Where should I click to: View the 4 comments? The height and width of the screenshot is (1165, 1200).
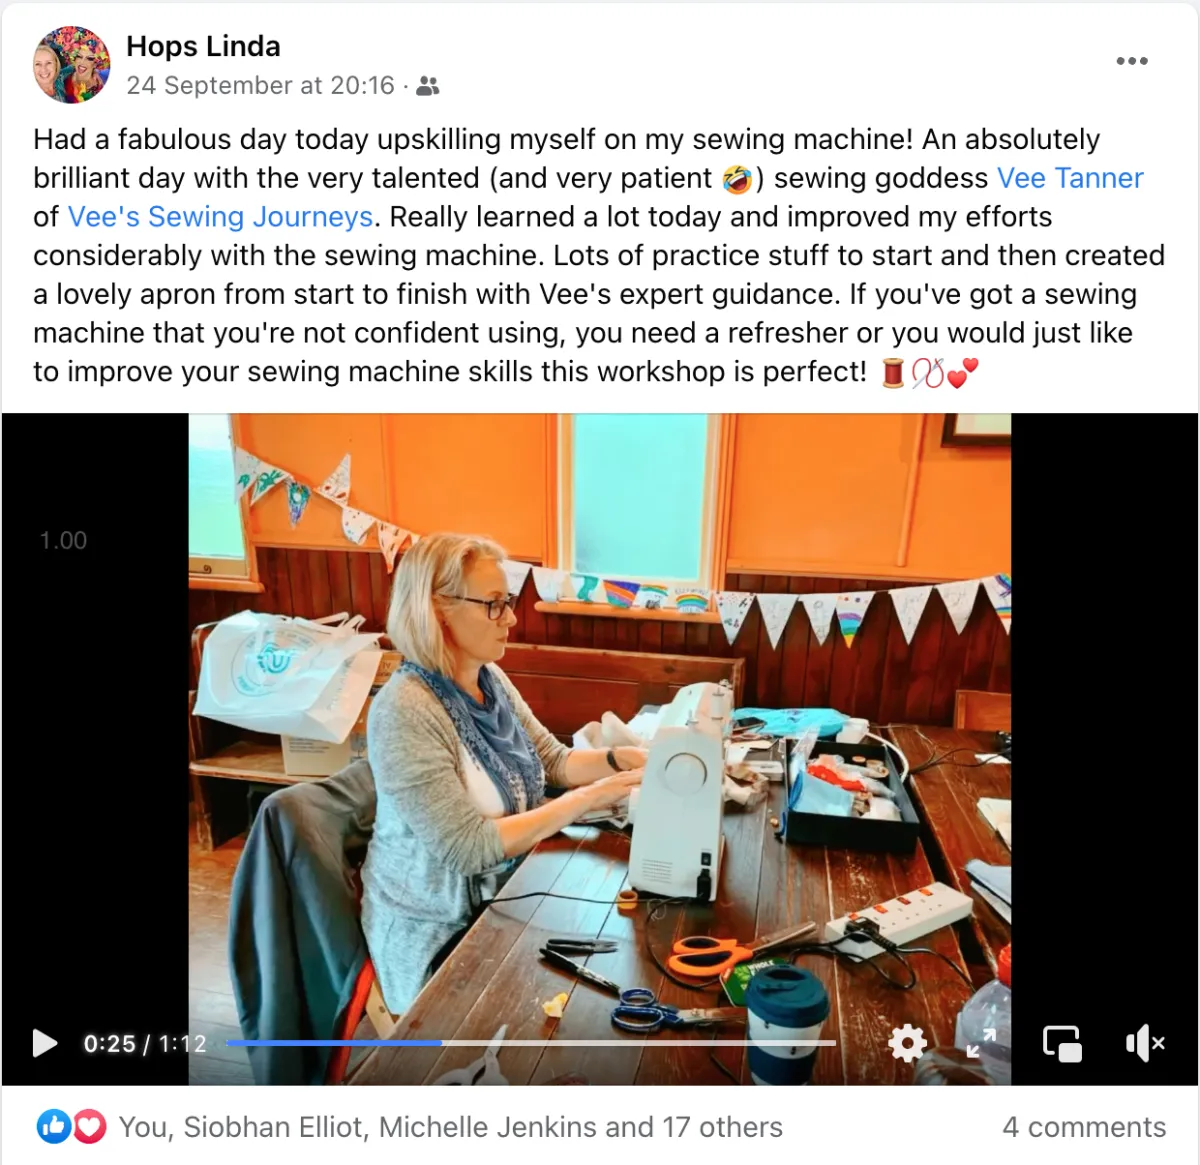(1084, 1127)
